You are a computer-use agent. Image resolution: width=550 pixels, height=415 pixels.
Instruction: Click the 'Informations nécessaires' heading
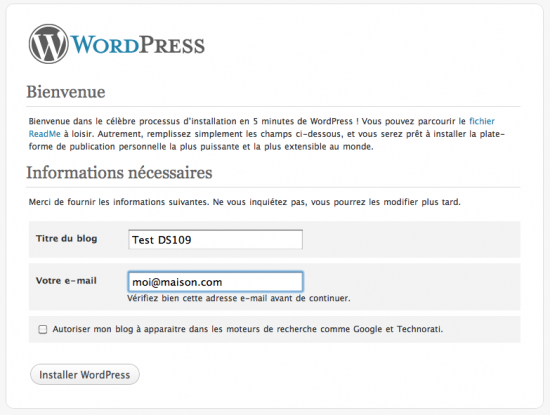pos(119,173)
